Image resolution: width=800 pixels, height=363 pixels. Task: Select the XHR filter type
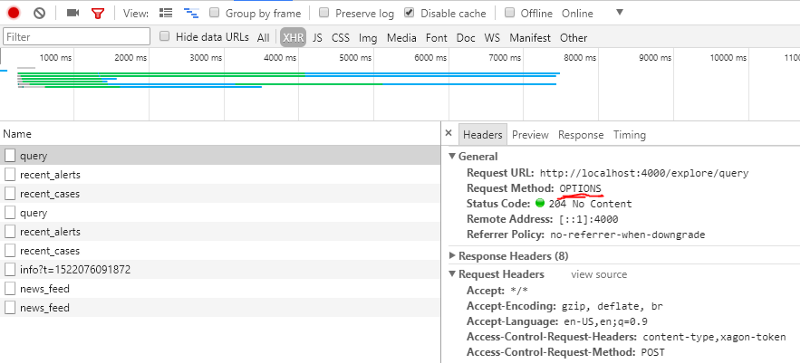(293, 38)
